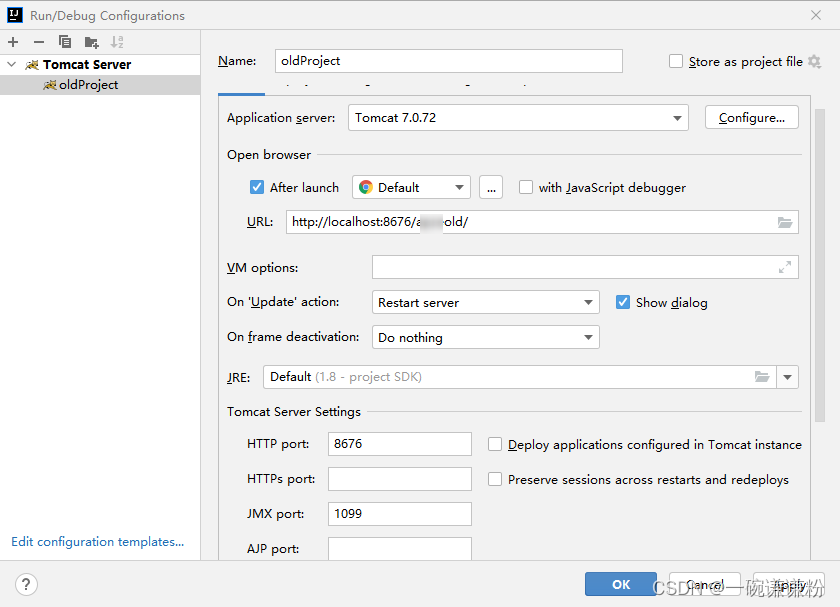
Task: Uncheck After launch open browser option
Action: (x=257, y=187)
